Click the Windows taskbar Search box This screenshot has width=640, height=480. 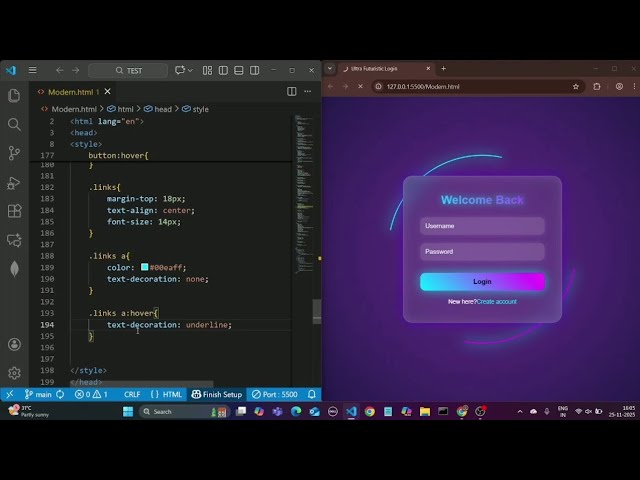[x=184, y=411]
